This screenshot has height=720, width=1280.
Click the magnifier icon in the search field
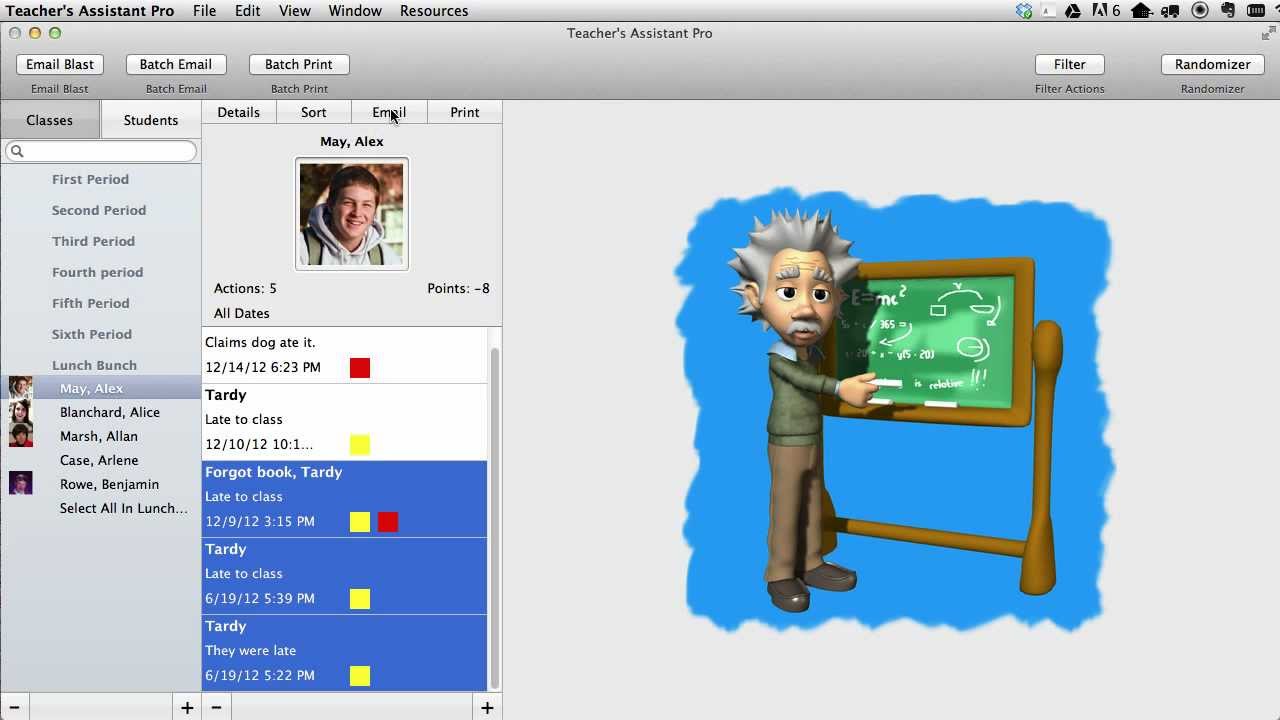coord(17,151)
